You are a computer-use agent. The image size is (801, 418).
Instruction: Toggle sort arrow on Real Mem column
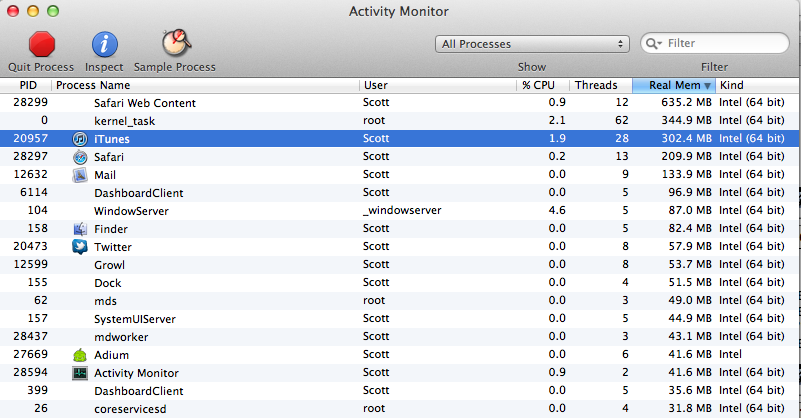coord(708,85)
